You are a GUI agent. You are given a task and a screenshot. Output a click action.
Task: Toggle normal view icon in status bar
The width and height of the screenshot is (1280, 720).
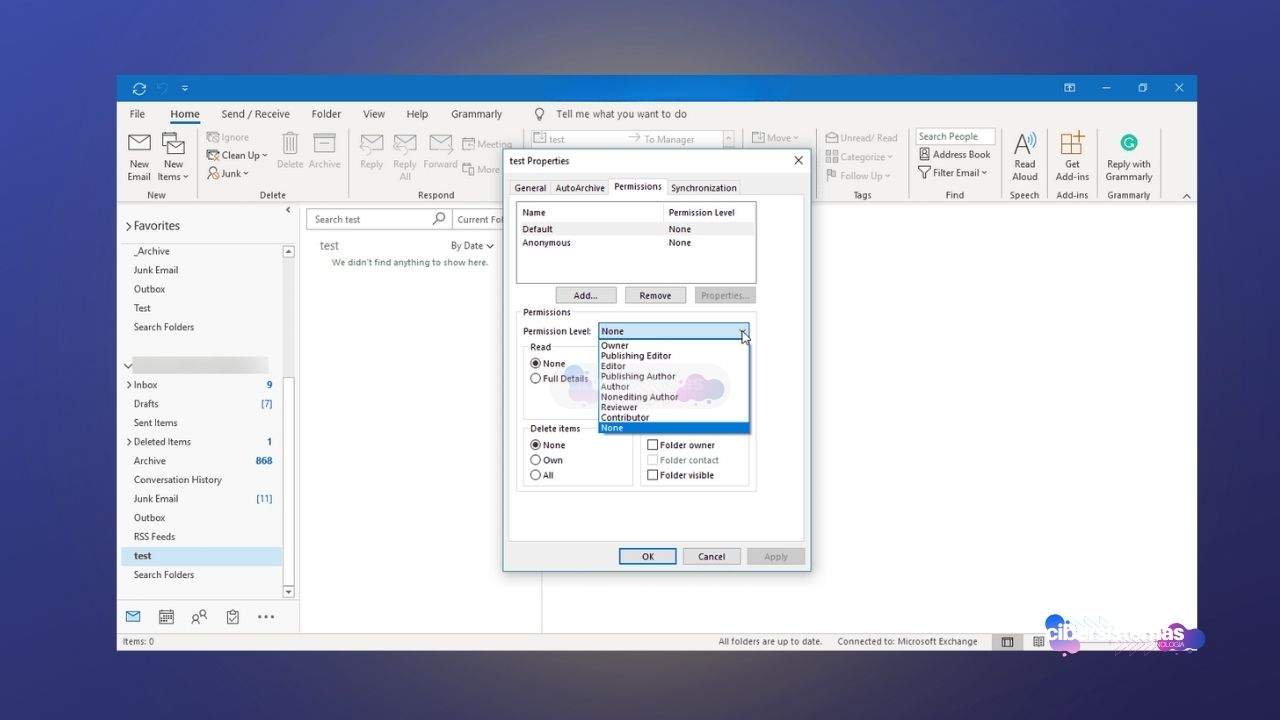click(x=1007, y=642)
